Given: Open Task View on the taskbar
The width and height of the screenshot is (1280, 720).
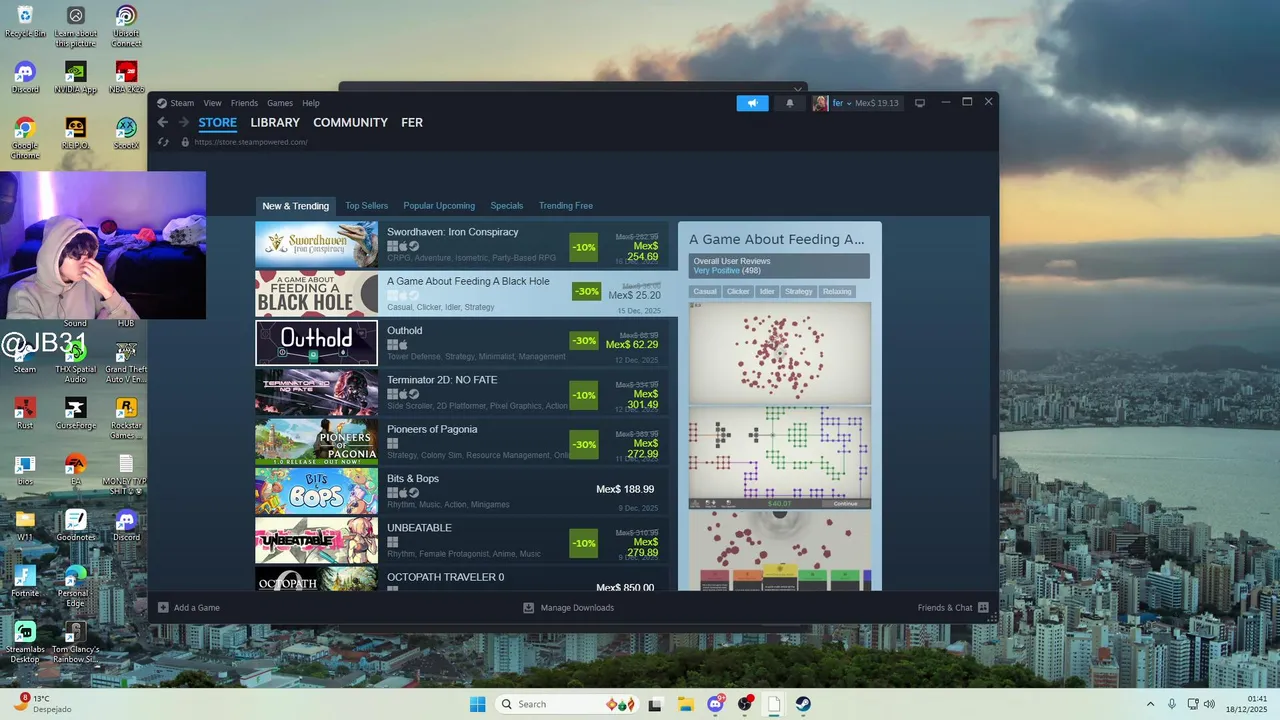Looking at the screenshot, I should (x=655, y=704).
